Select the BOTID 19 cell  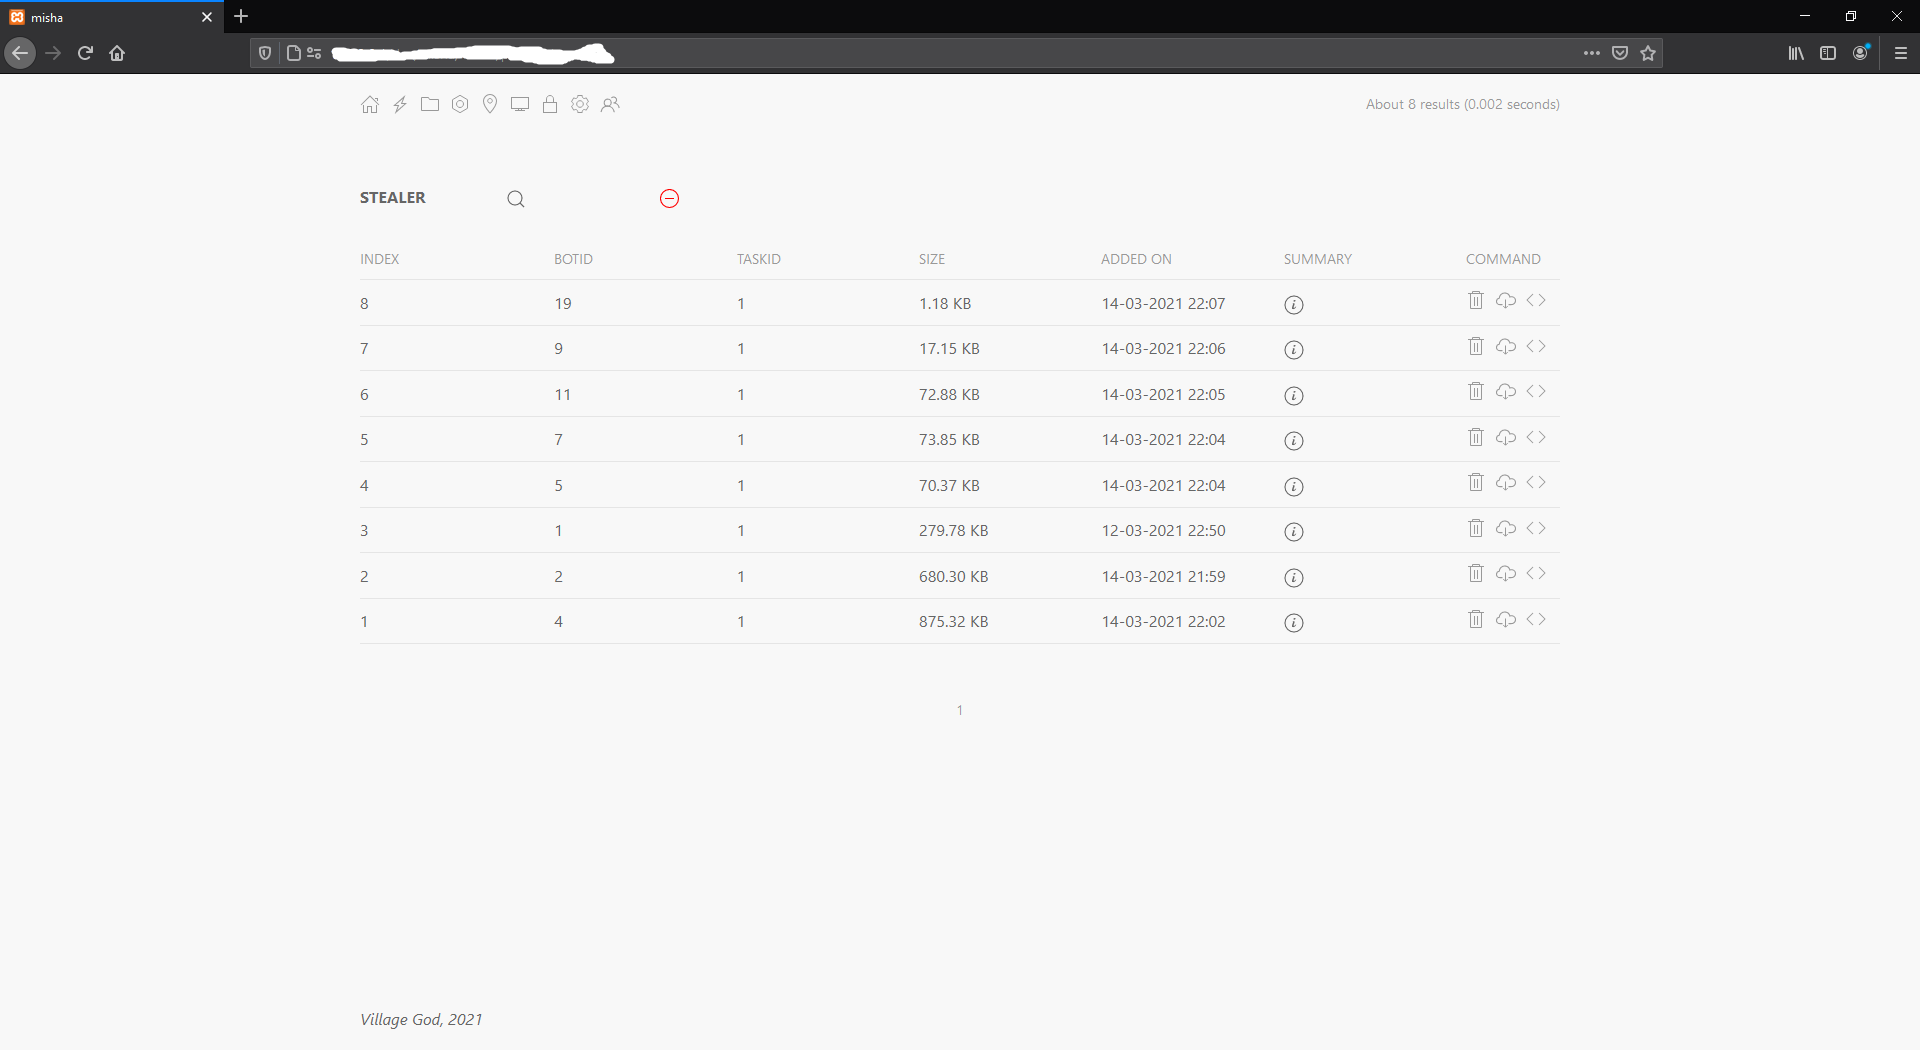click(x=563, y=304)
